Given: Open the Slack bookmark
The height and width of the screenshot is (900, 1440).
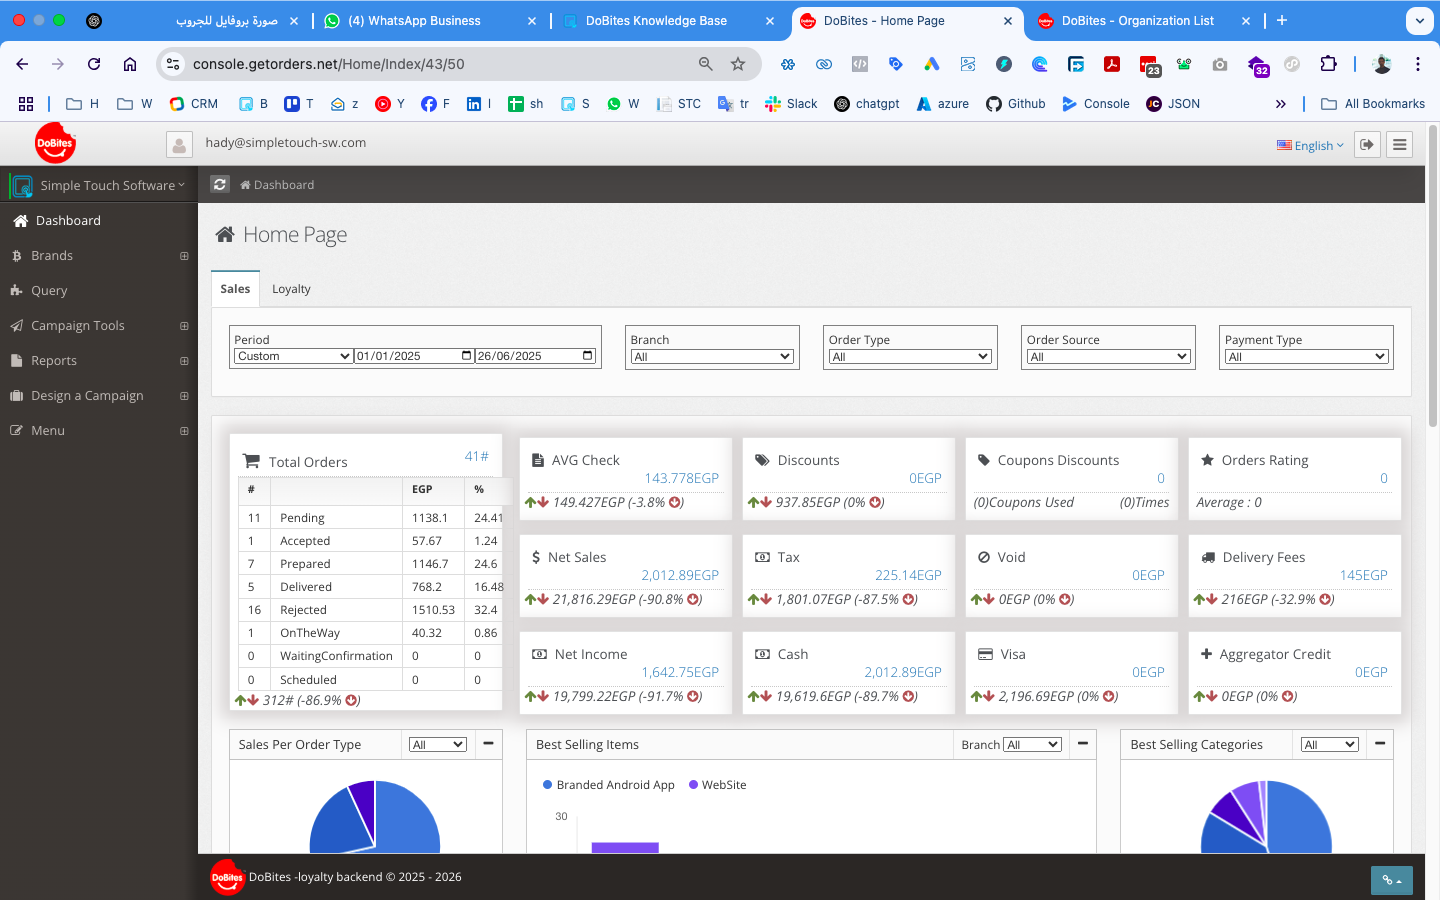Looking at the screenshot, I should pyautogui.click(x=791, y=104).
